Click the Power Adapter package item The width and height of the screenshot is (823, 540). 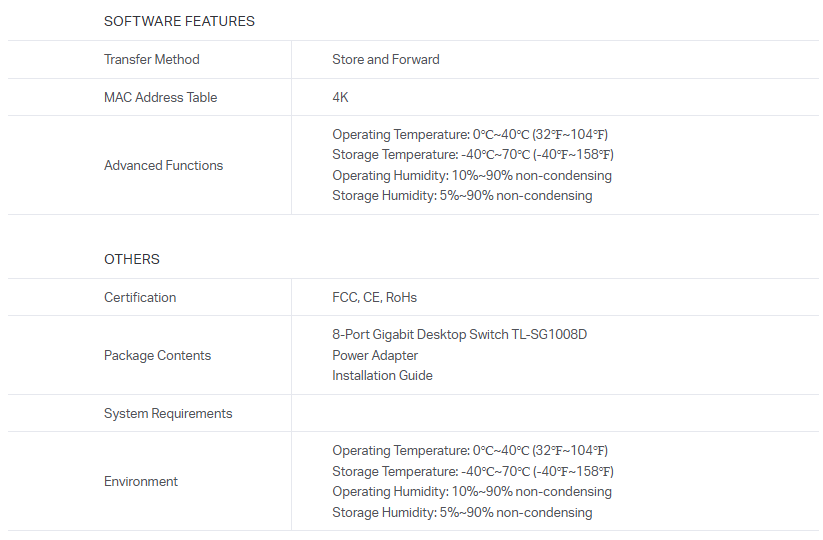[x=375, y=355]
